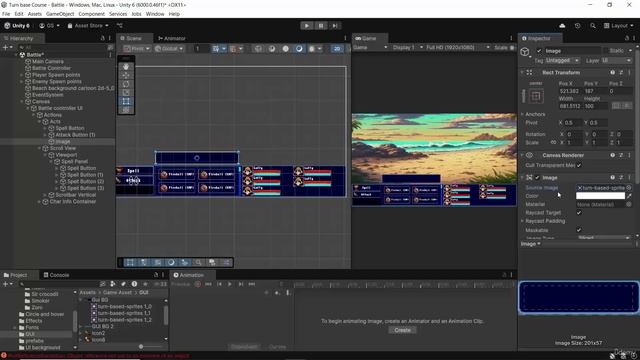This screenshot has height=360, width=640.
Task: Open global search magnifier icon
Action: 593,26
